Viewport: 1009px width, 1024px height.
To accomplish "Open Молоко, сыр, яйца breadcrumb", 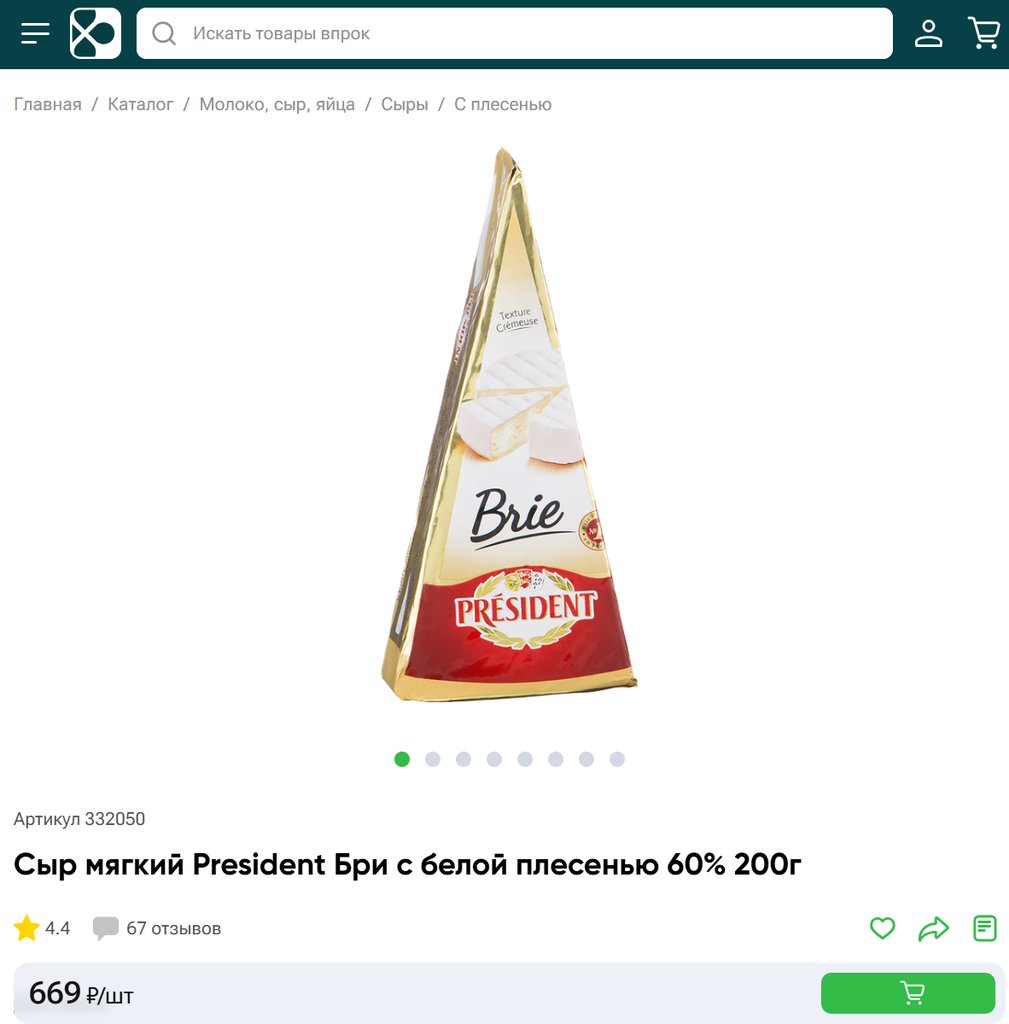I will tap(277, 104).
